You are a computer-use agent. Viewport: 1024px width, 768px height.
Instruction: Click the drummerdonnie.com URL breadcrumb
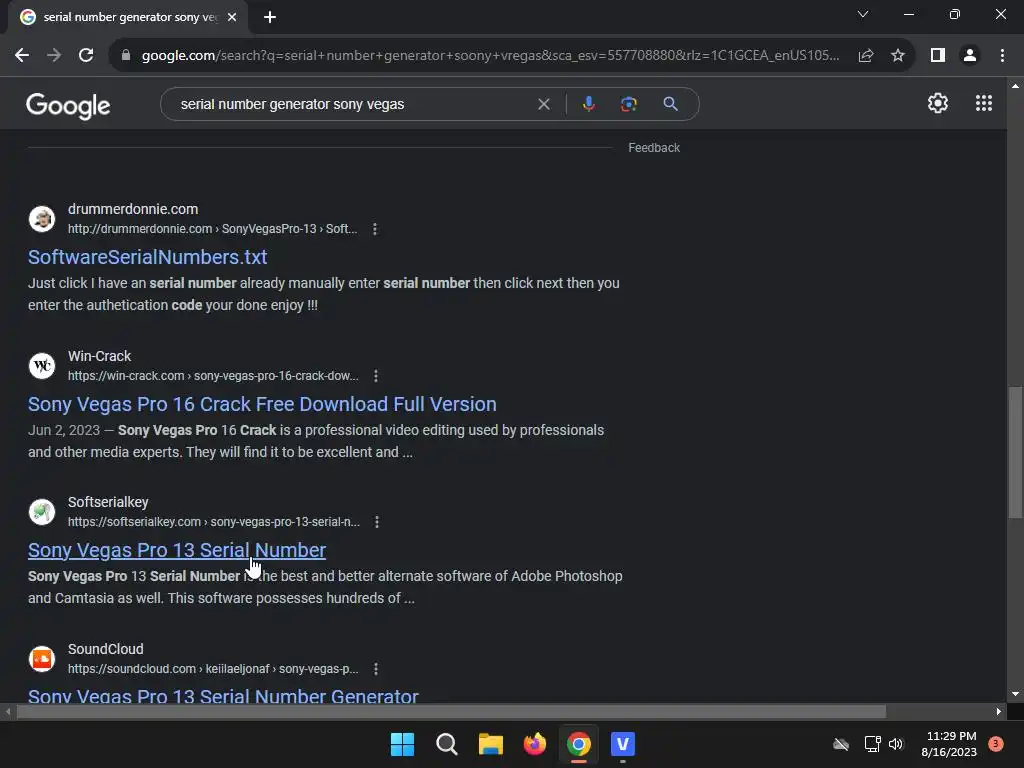click(212, 229)
